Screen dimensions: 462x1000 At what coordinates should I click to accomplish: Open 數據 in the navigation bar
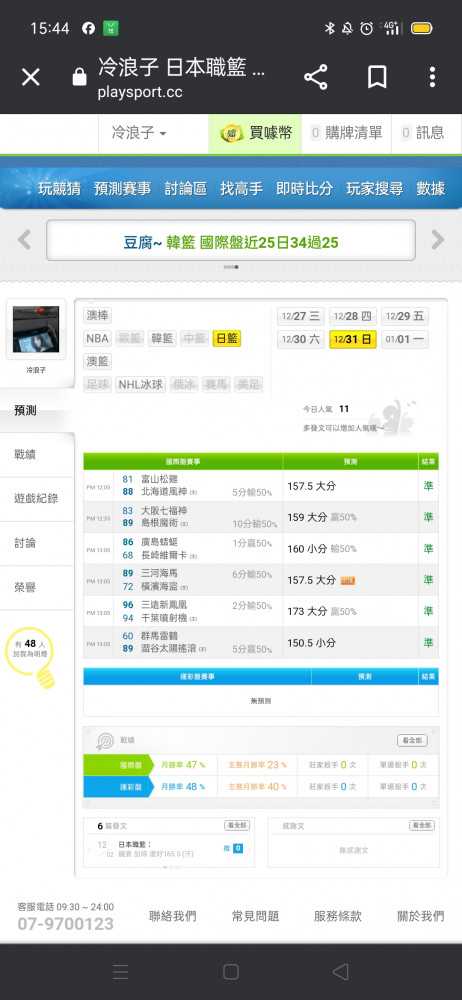[431, 189]
